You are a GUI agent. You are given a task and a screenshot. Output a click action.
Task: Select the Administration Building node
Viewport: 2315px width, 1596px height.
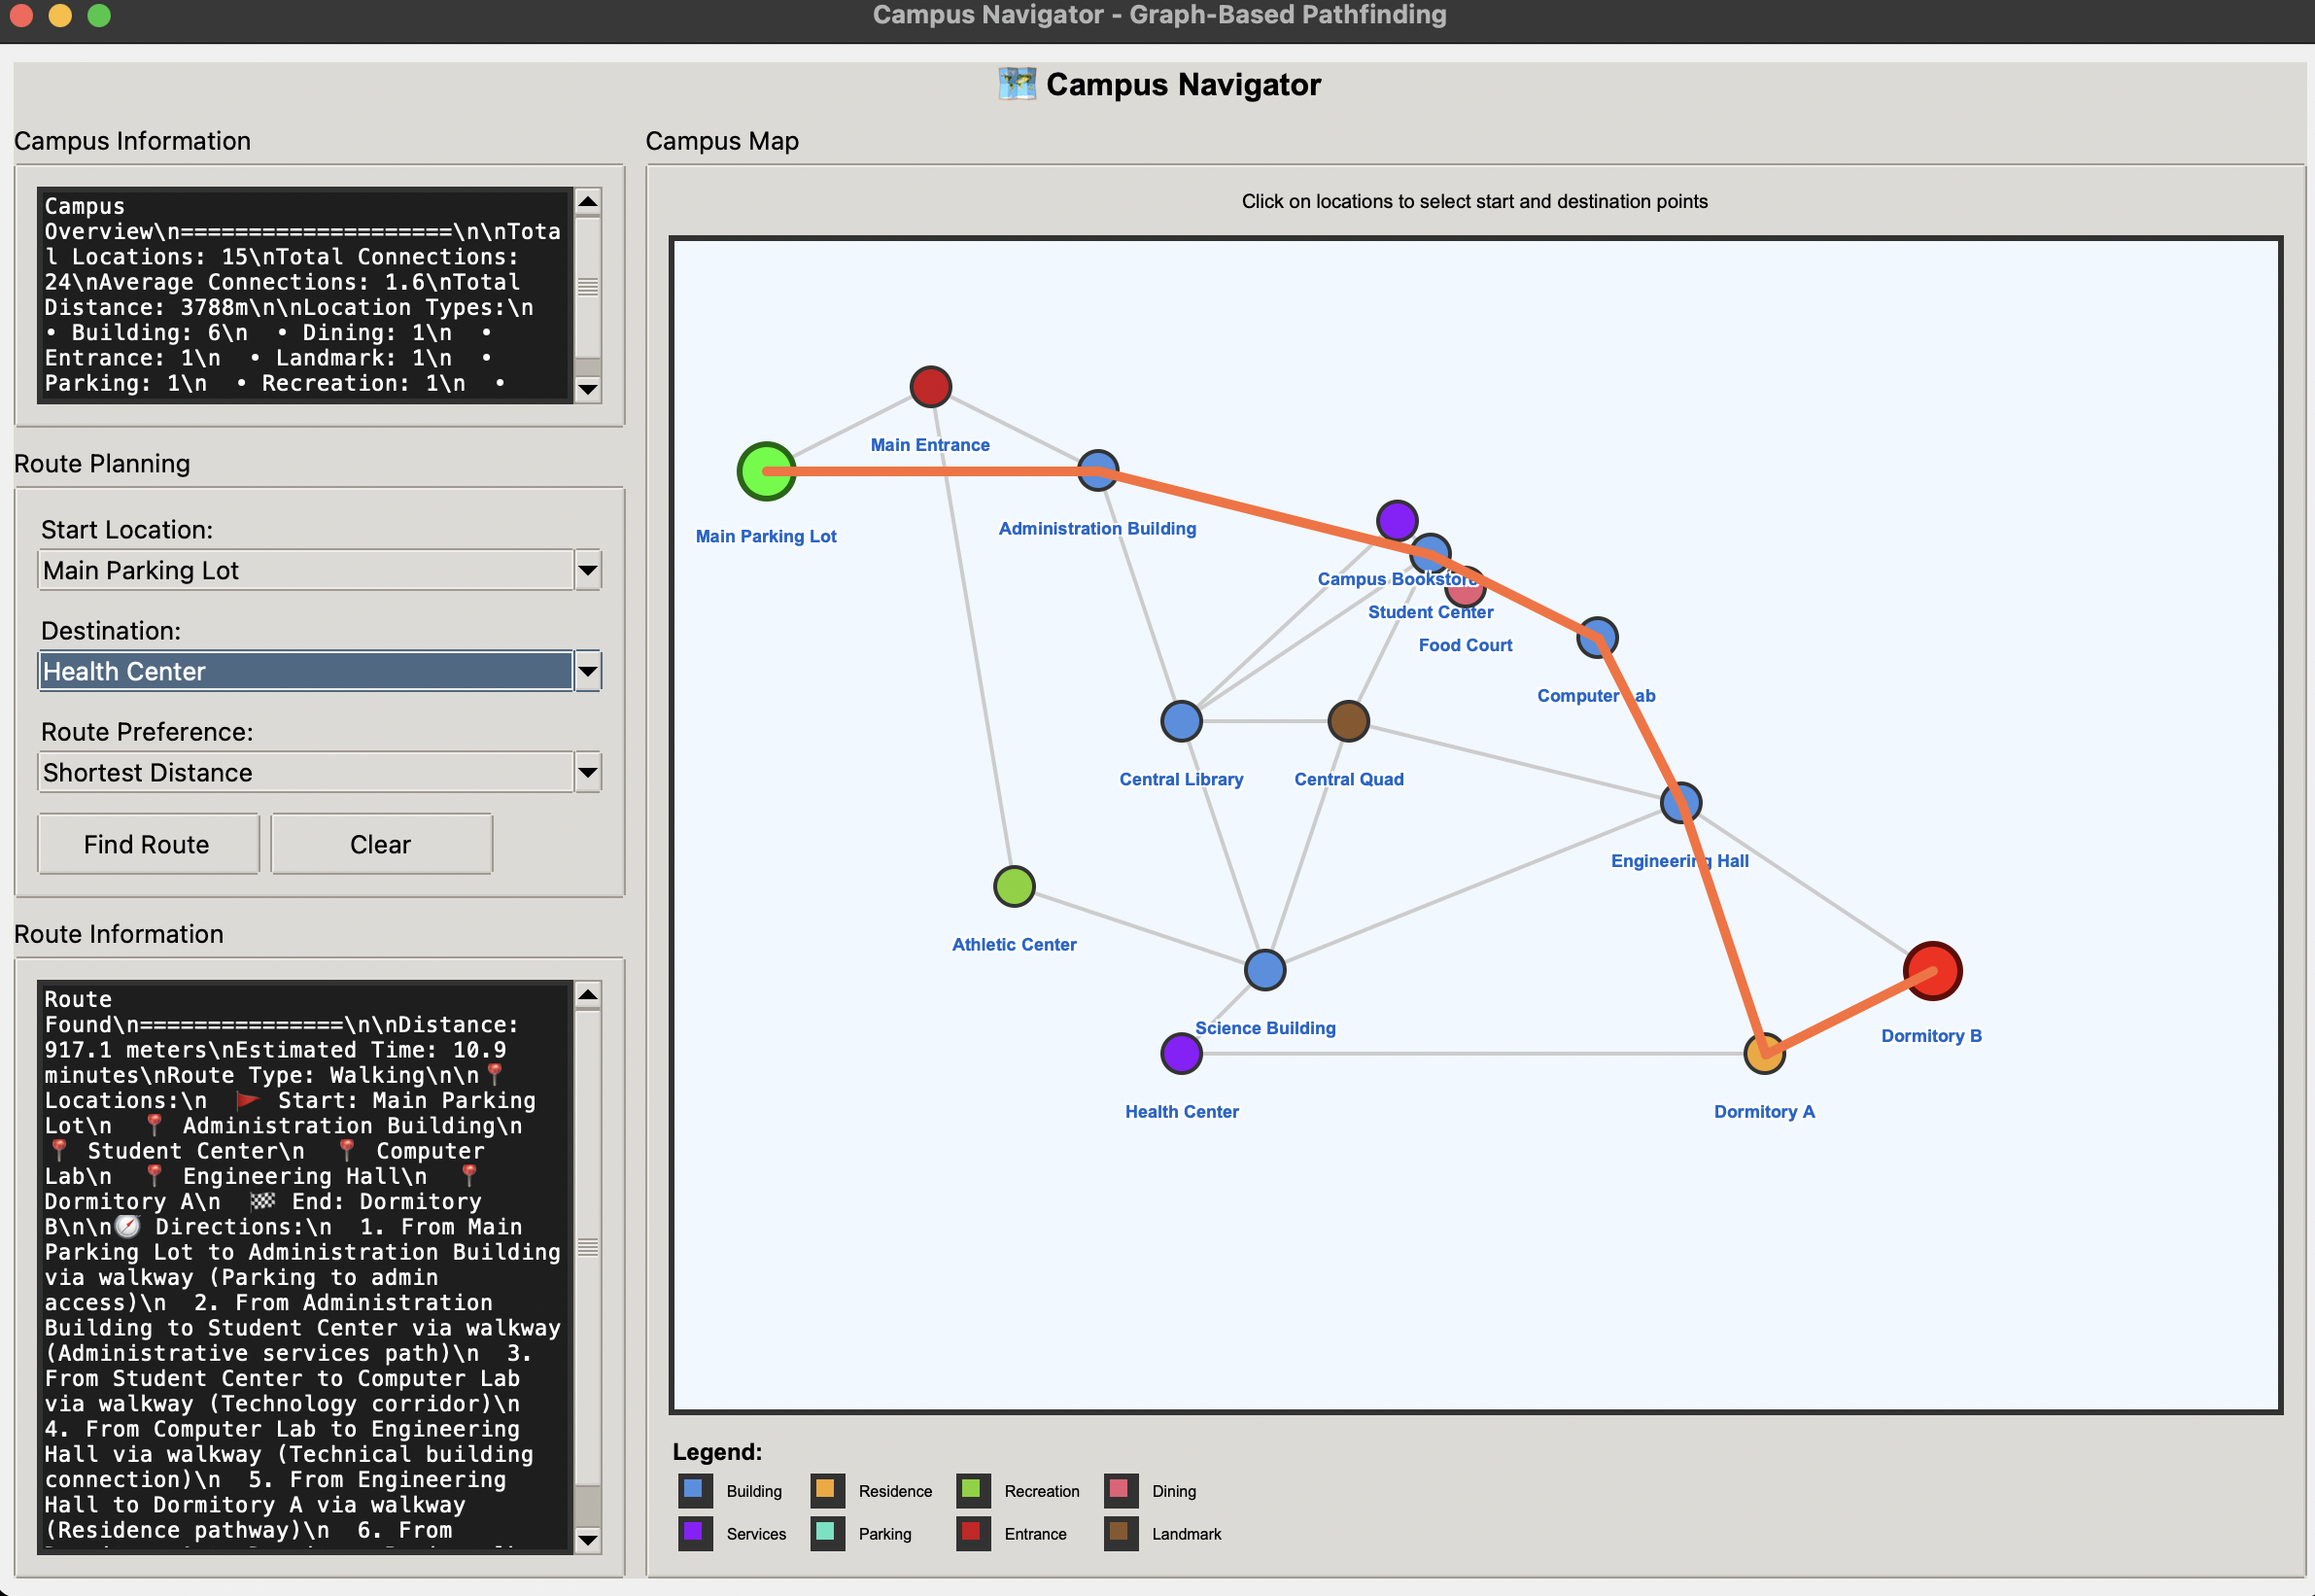coord(1097,471)
